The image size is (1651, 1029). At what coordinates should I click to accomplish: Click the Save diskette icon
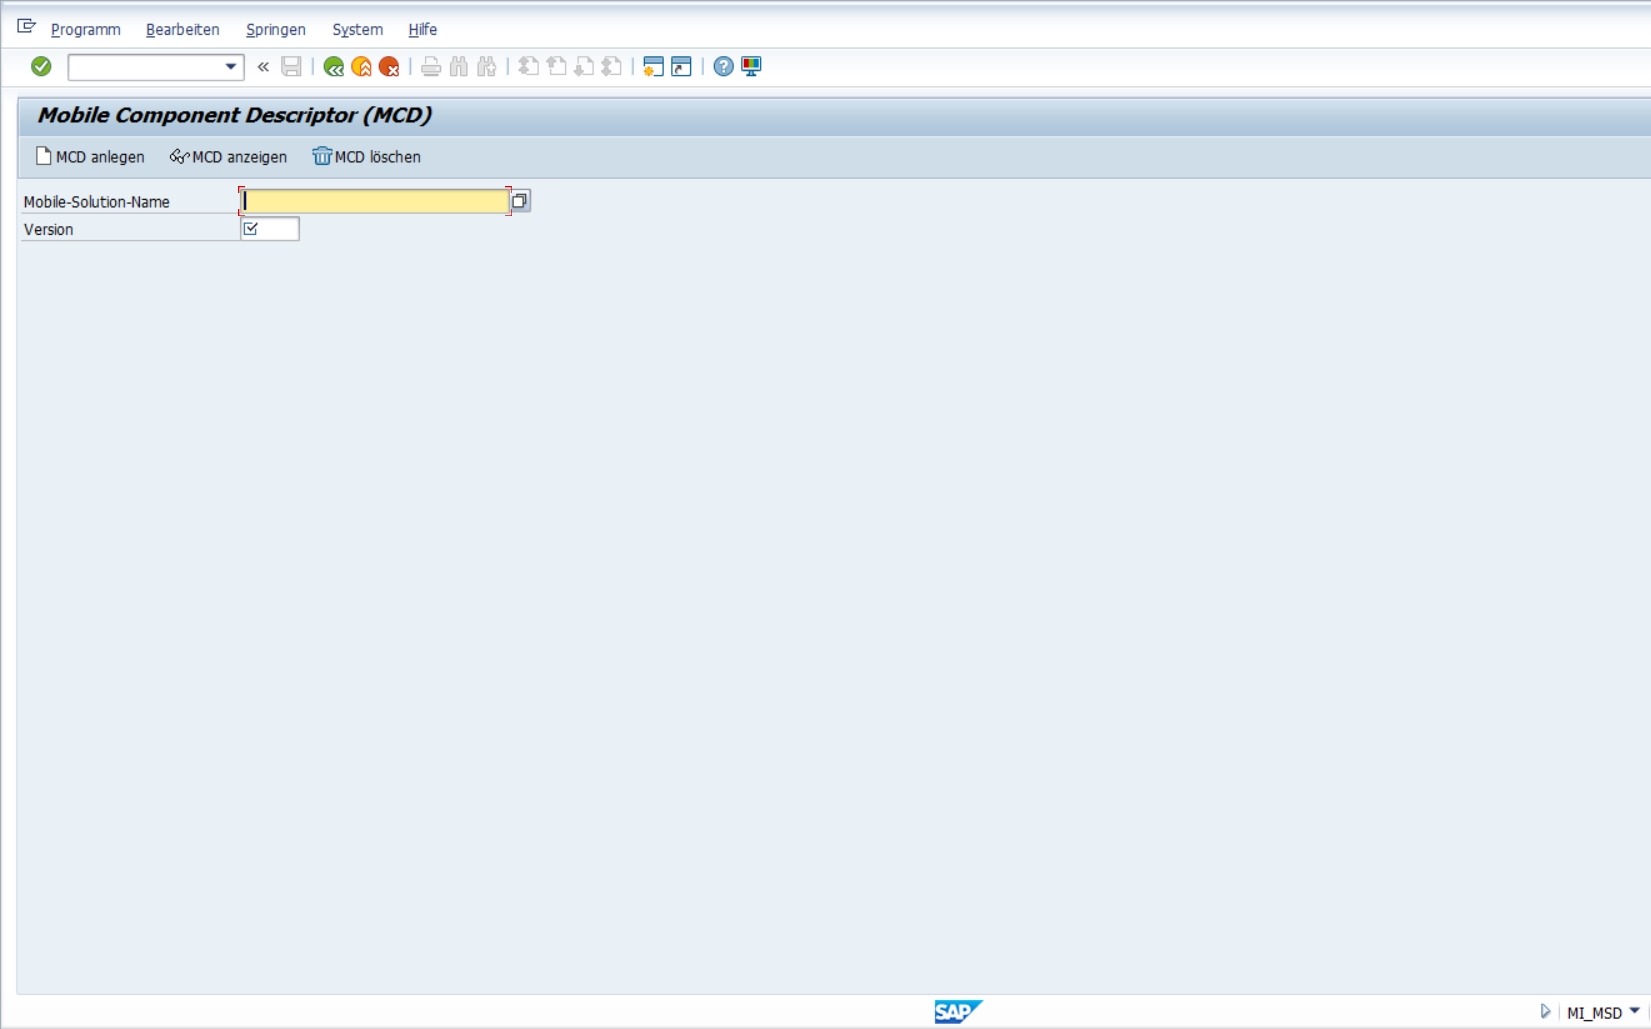(291, 67)
